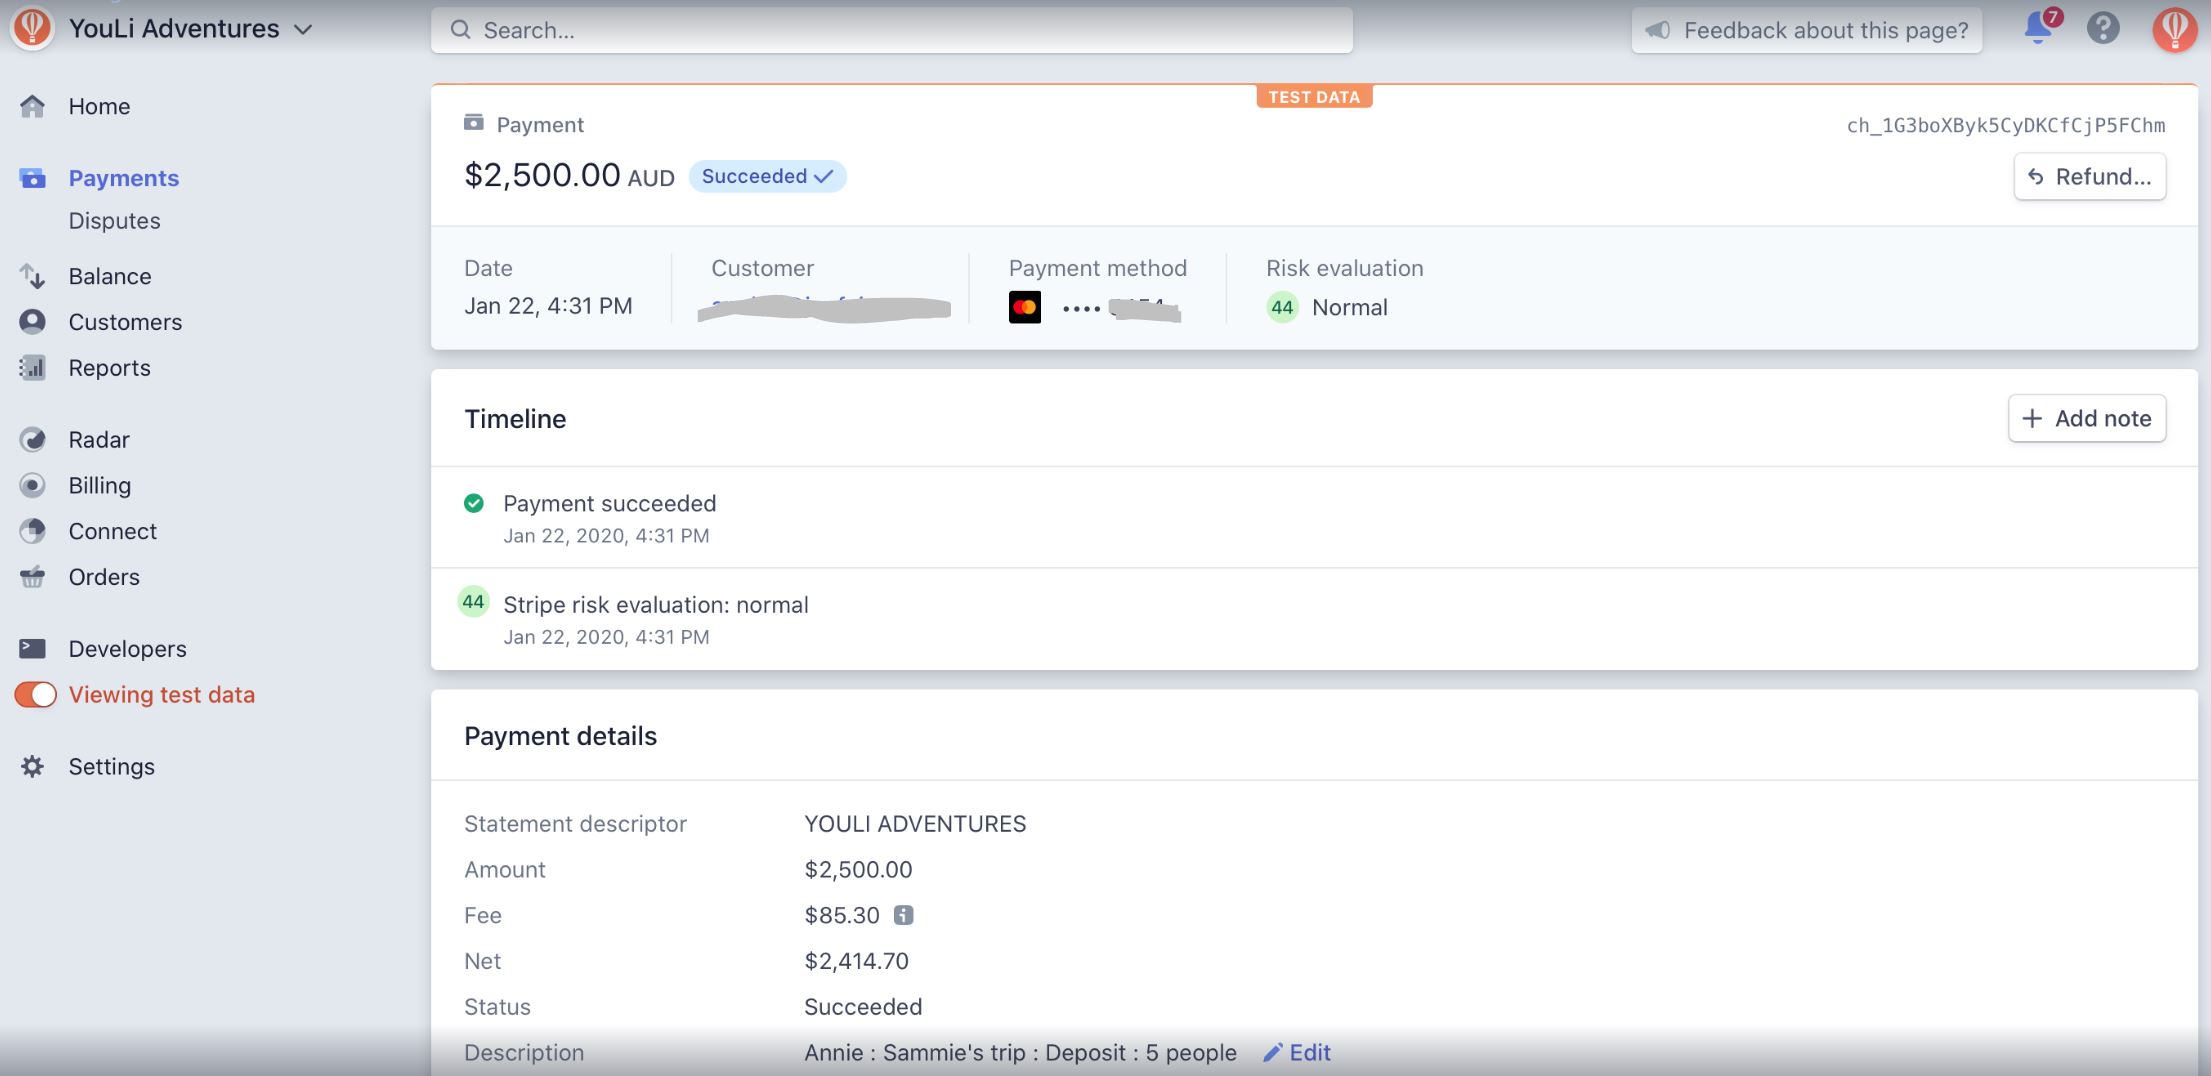Click the Developers terminal icon
This screenshot has width=2211, height=1076.
[32, 649]
